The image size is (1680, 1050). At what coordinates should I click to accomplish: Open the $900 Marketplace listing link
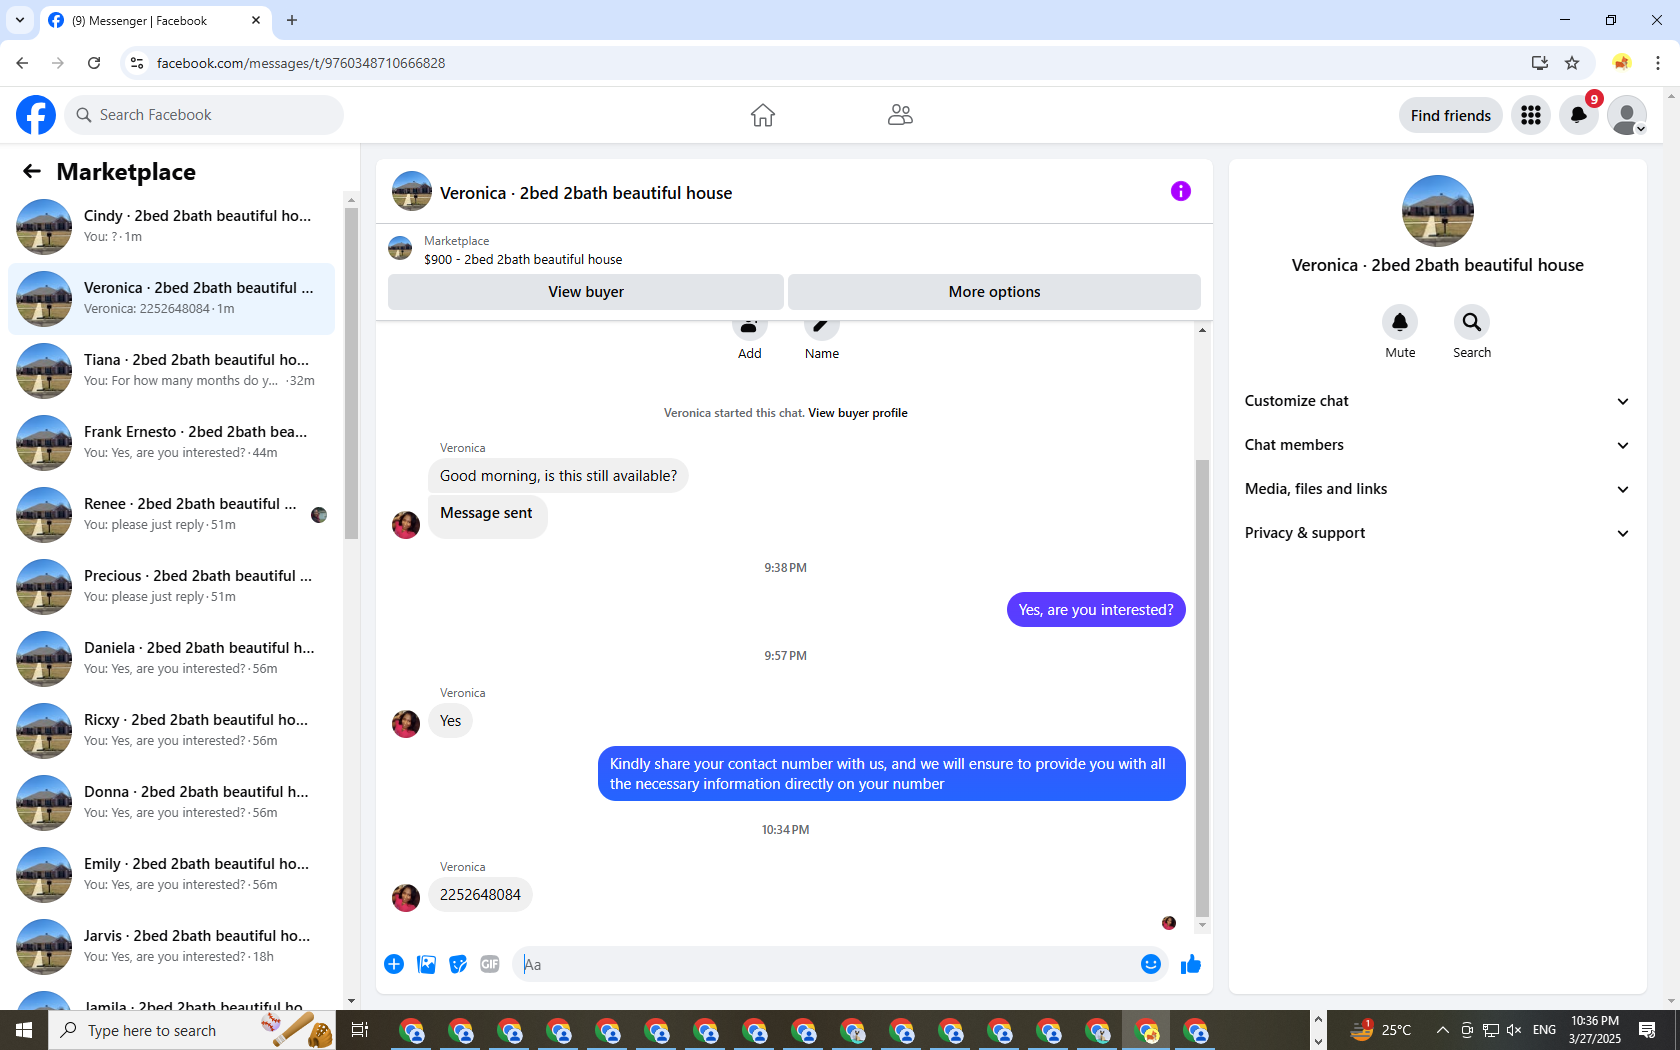(523, 259)
